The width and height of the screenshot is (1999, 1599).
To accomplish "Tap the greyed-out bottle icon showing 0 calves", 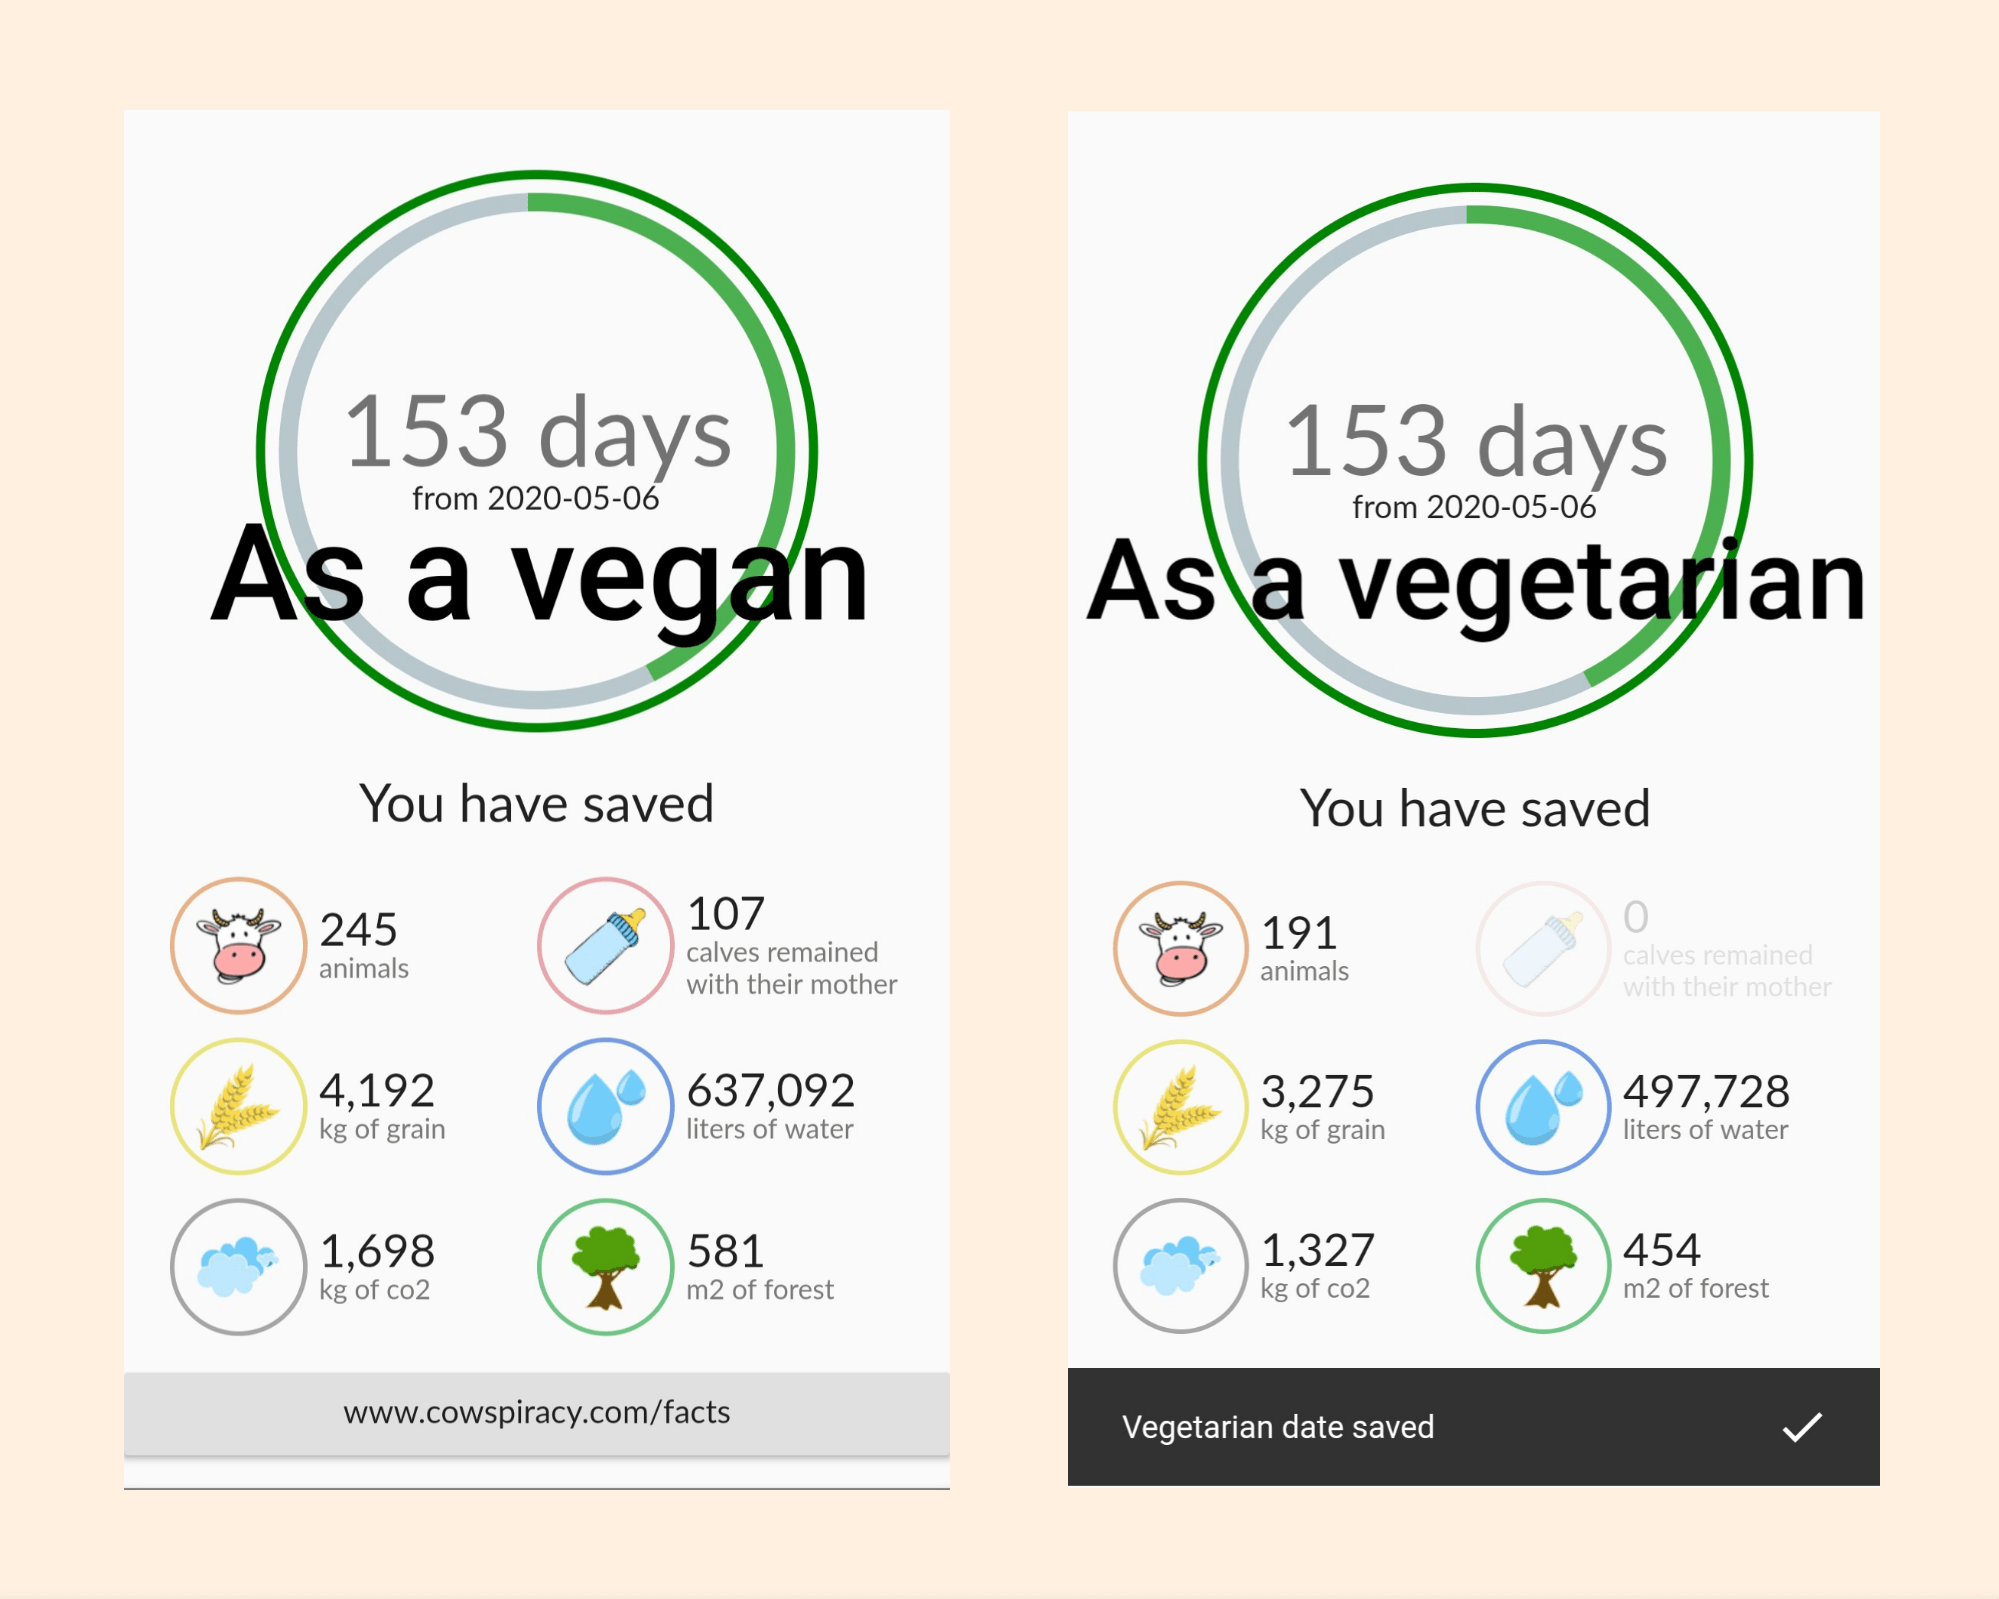I will tap(1540, 945).
